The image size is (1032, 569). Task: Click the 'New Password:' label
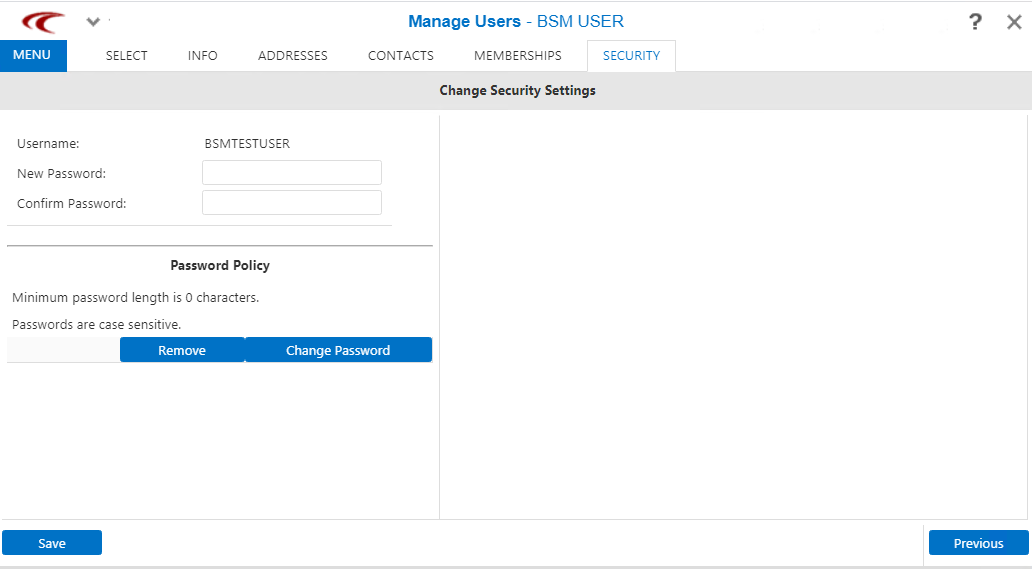(x=61, y=174)
